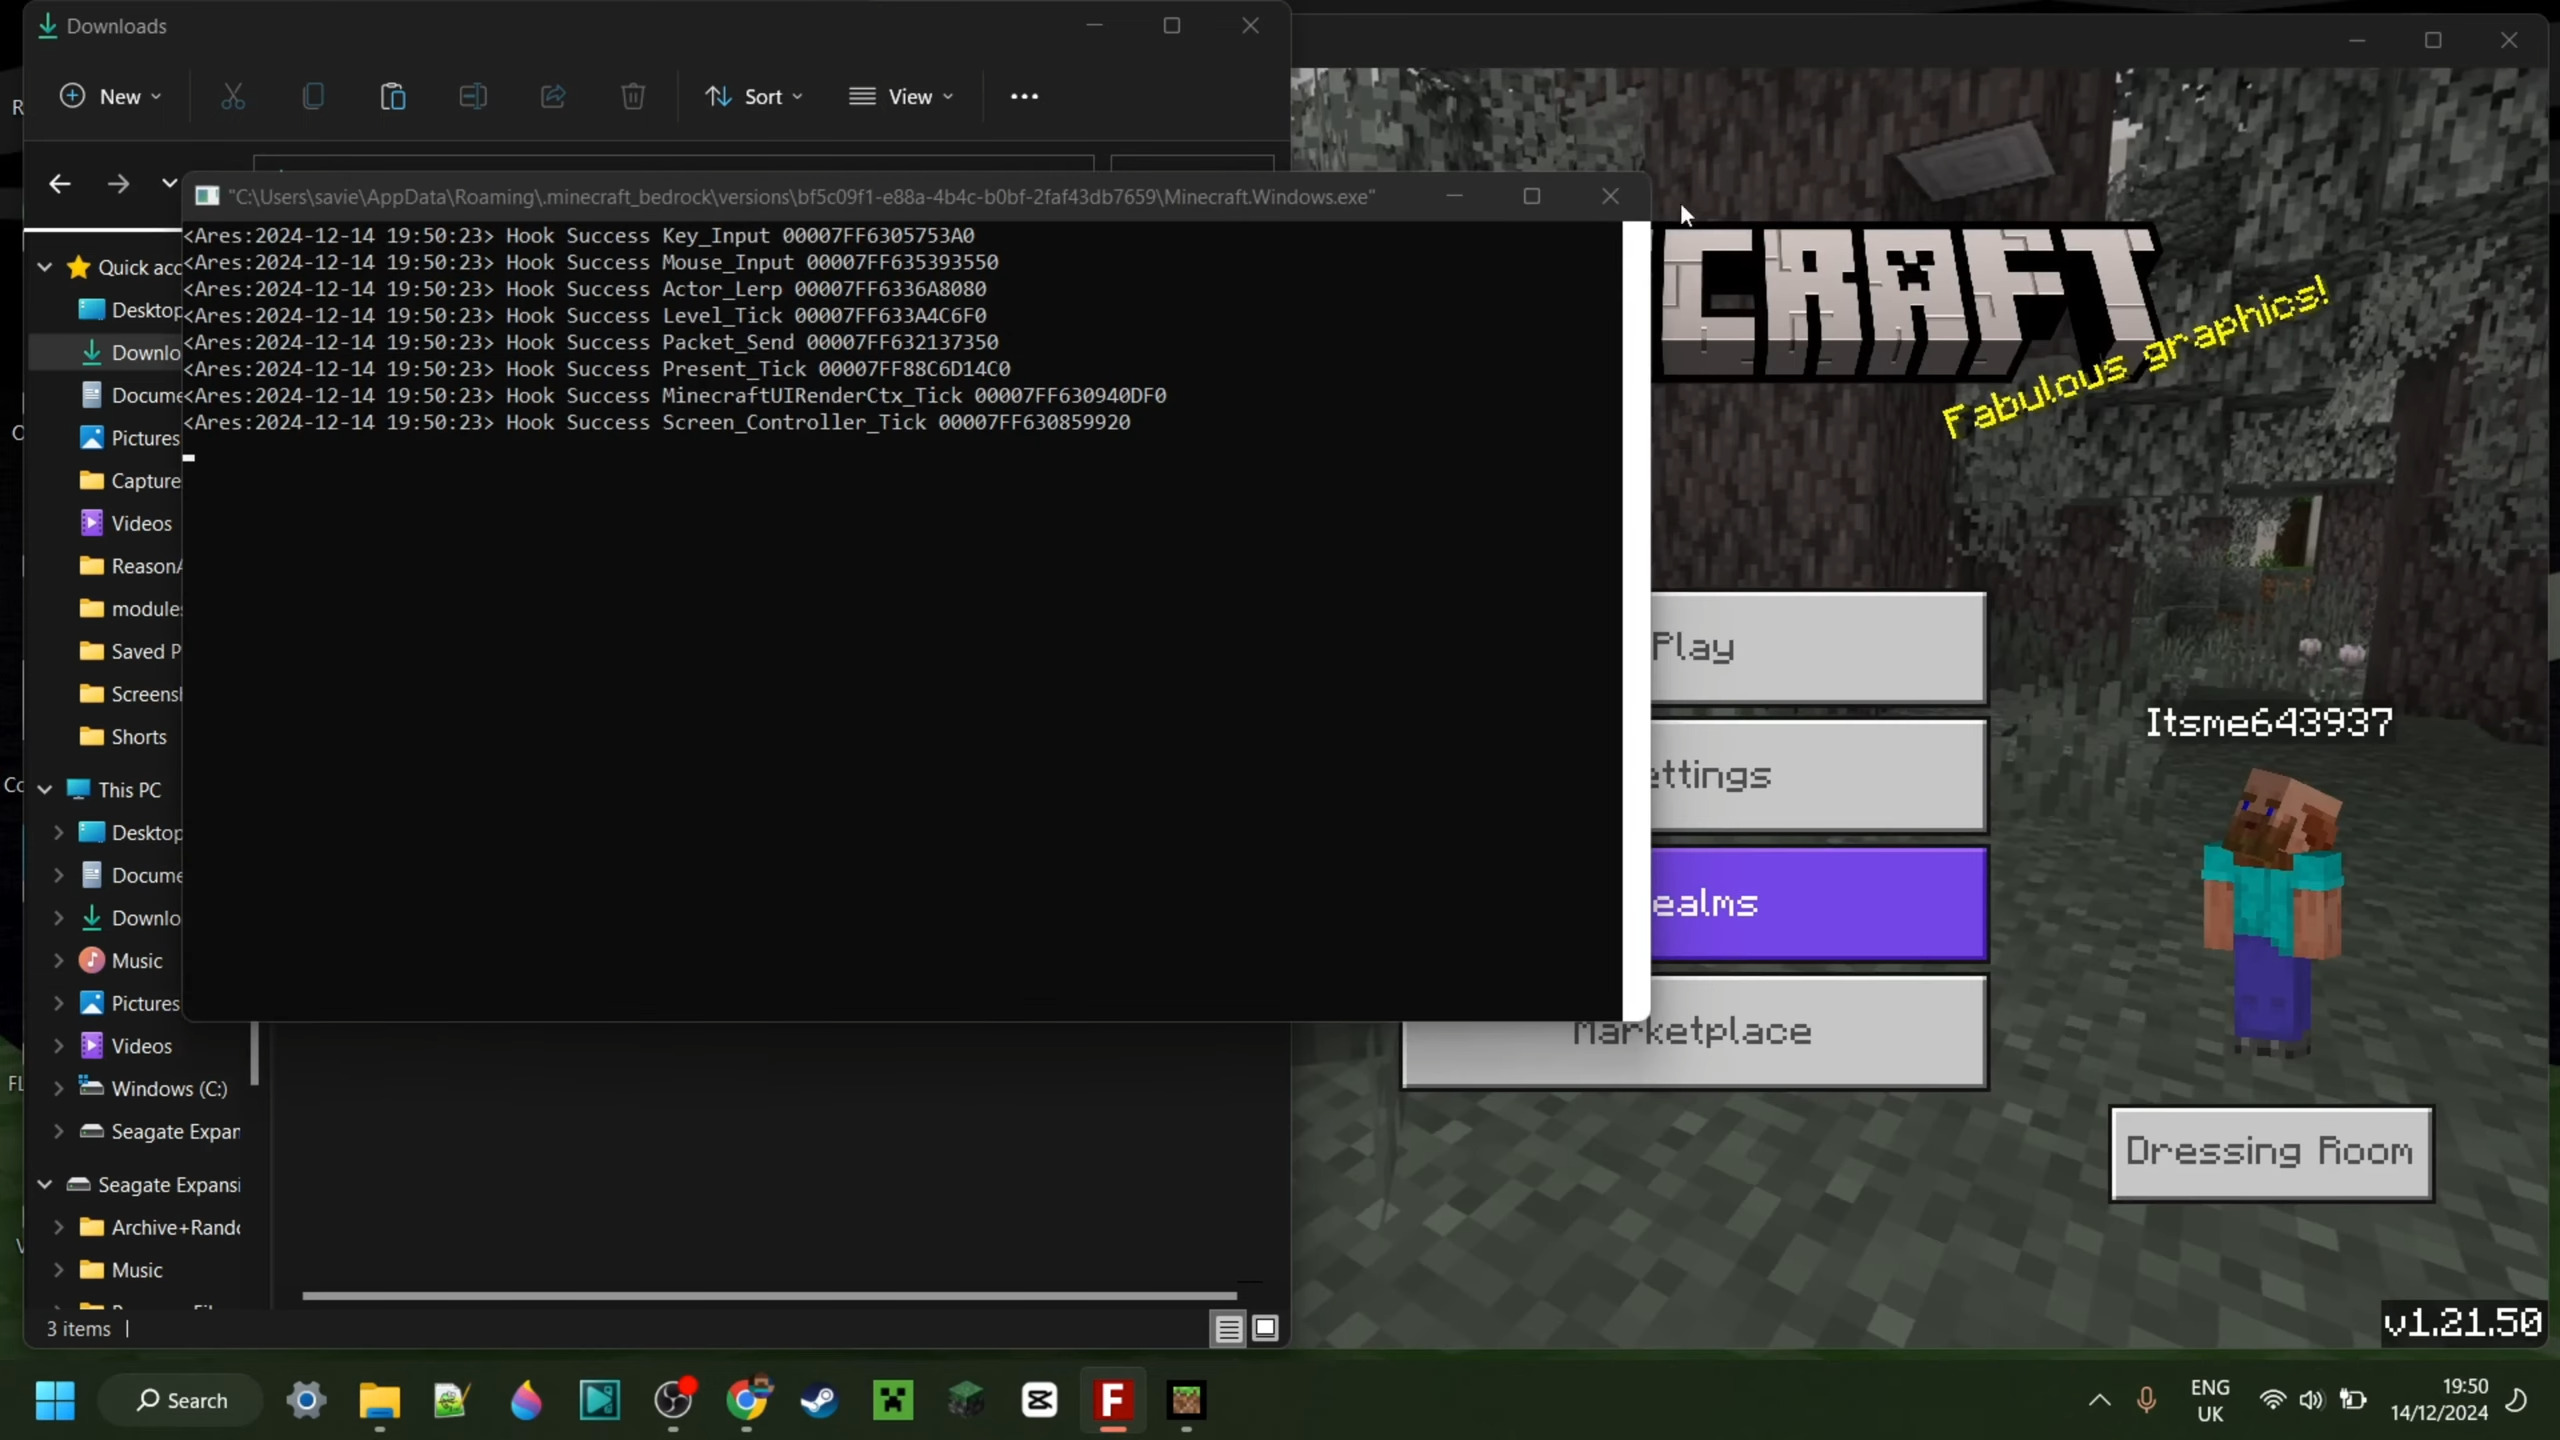Viewport: 2560px width, 1440px height.
Task: Select Shorts folder in Quick access
Action: tap(122, 737)
